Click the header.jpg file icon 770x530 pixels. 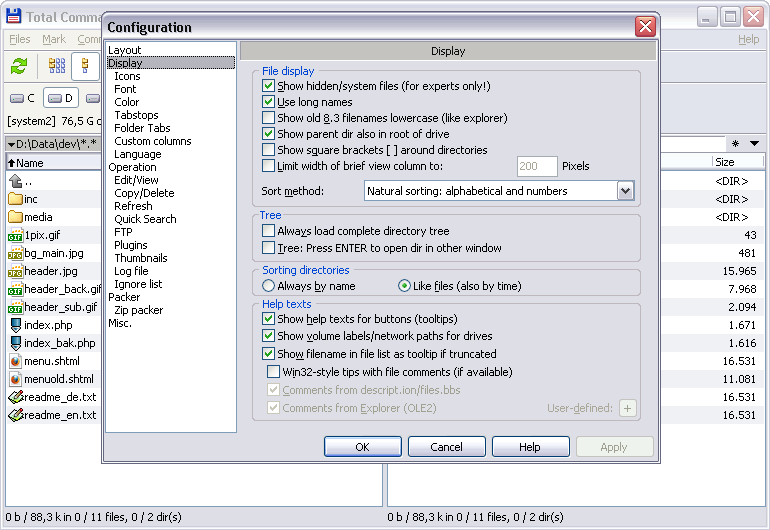(x=16, y=271)
